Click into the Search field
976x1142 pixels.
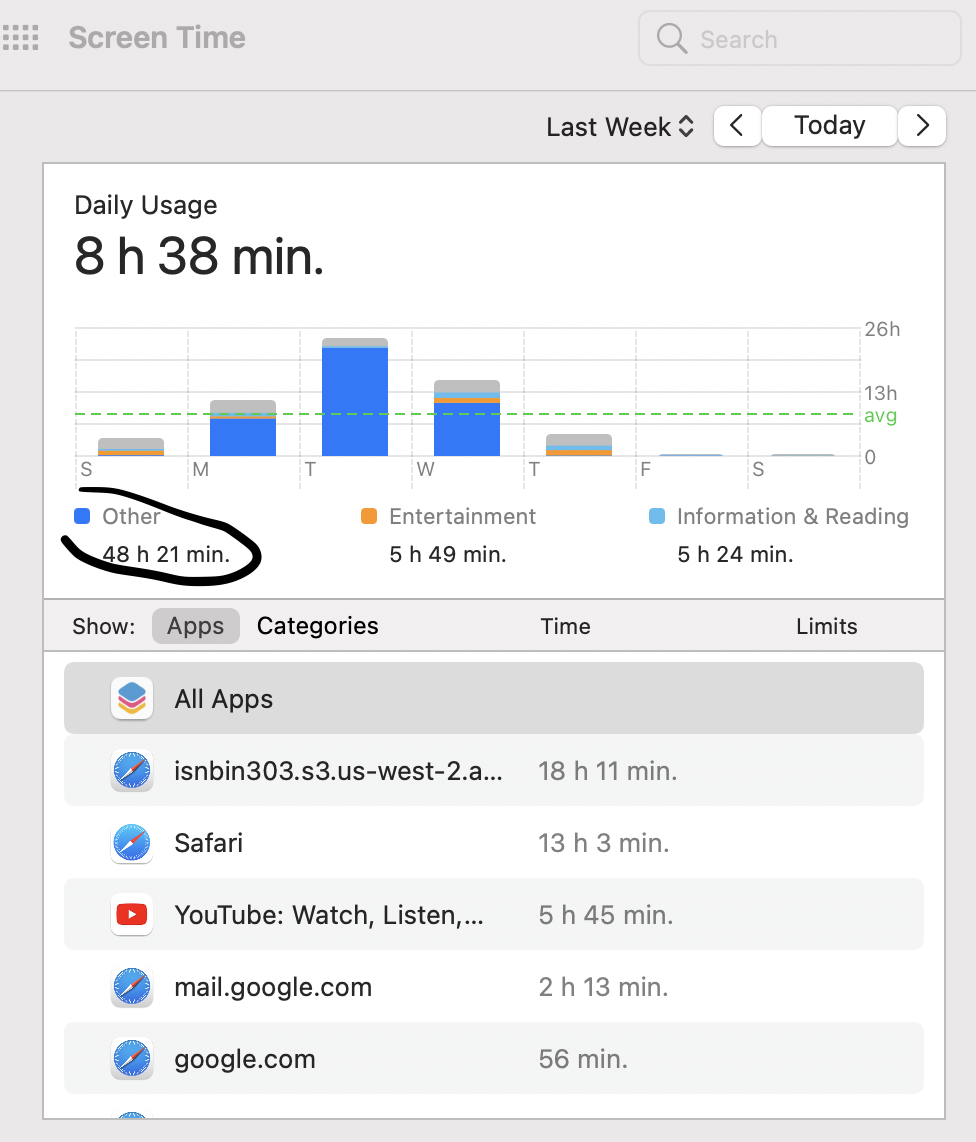[800, 39]
